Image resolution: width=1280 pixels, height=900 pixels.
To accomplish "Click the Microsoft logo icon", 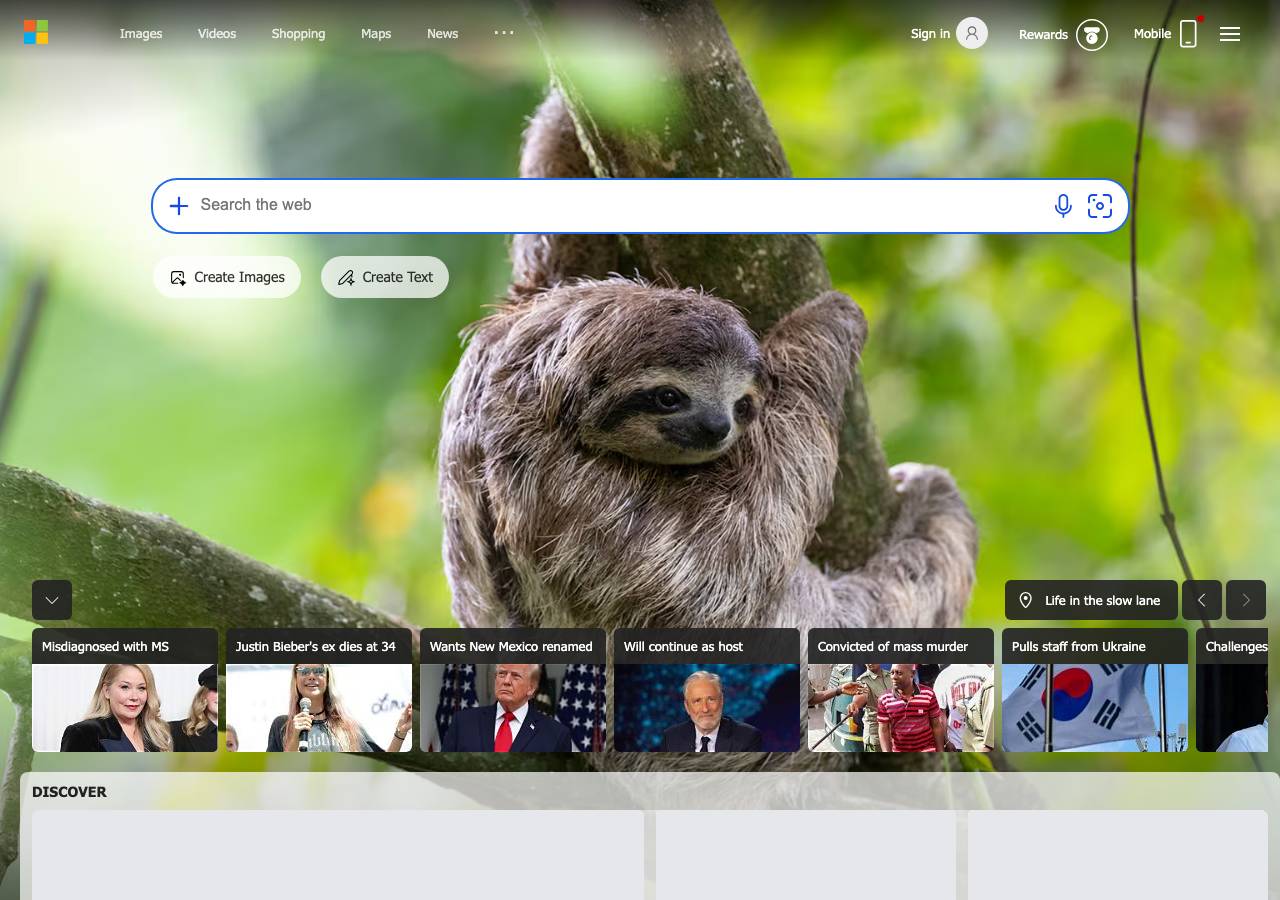I will coord(36,33).
